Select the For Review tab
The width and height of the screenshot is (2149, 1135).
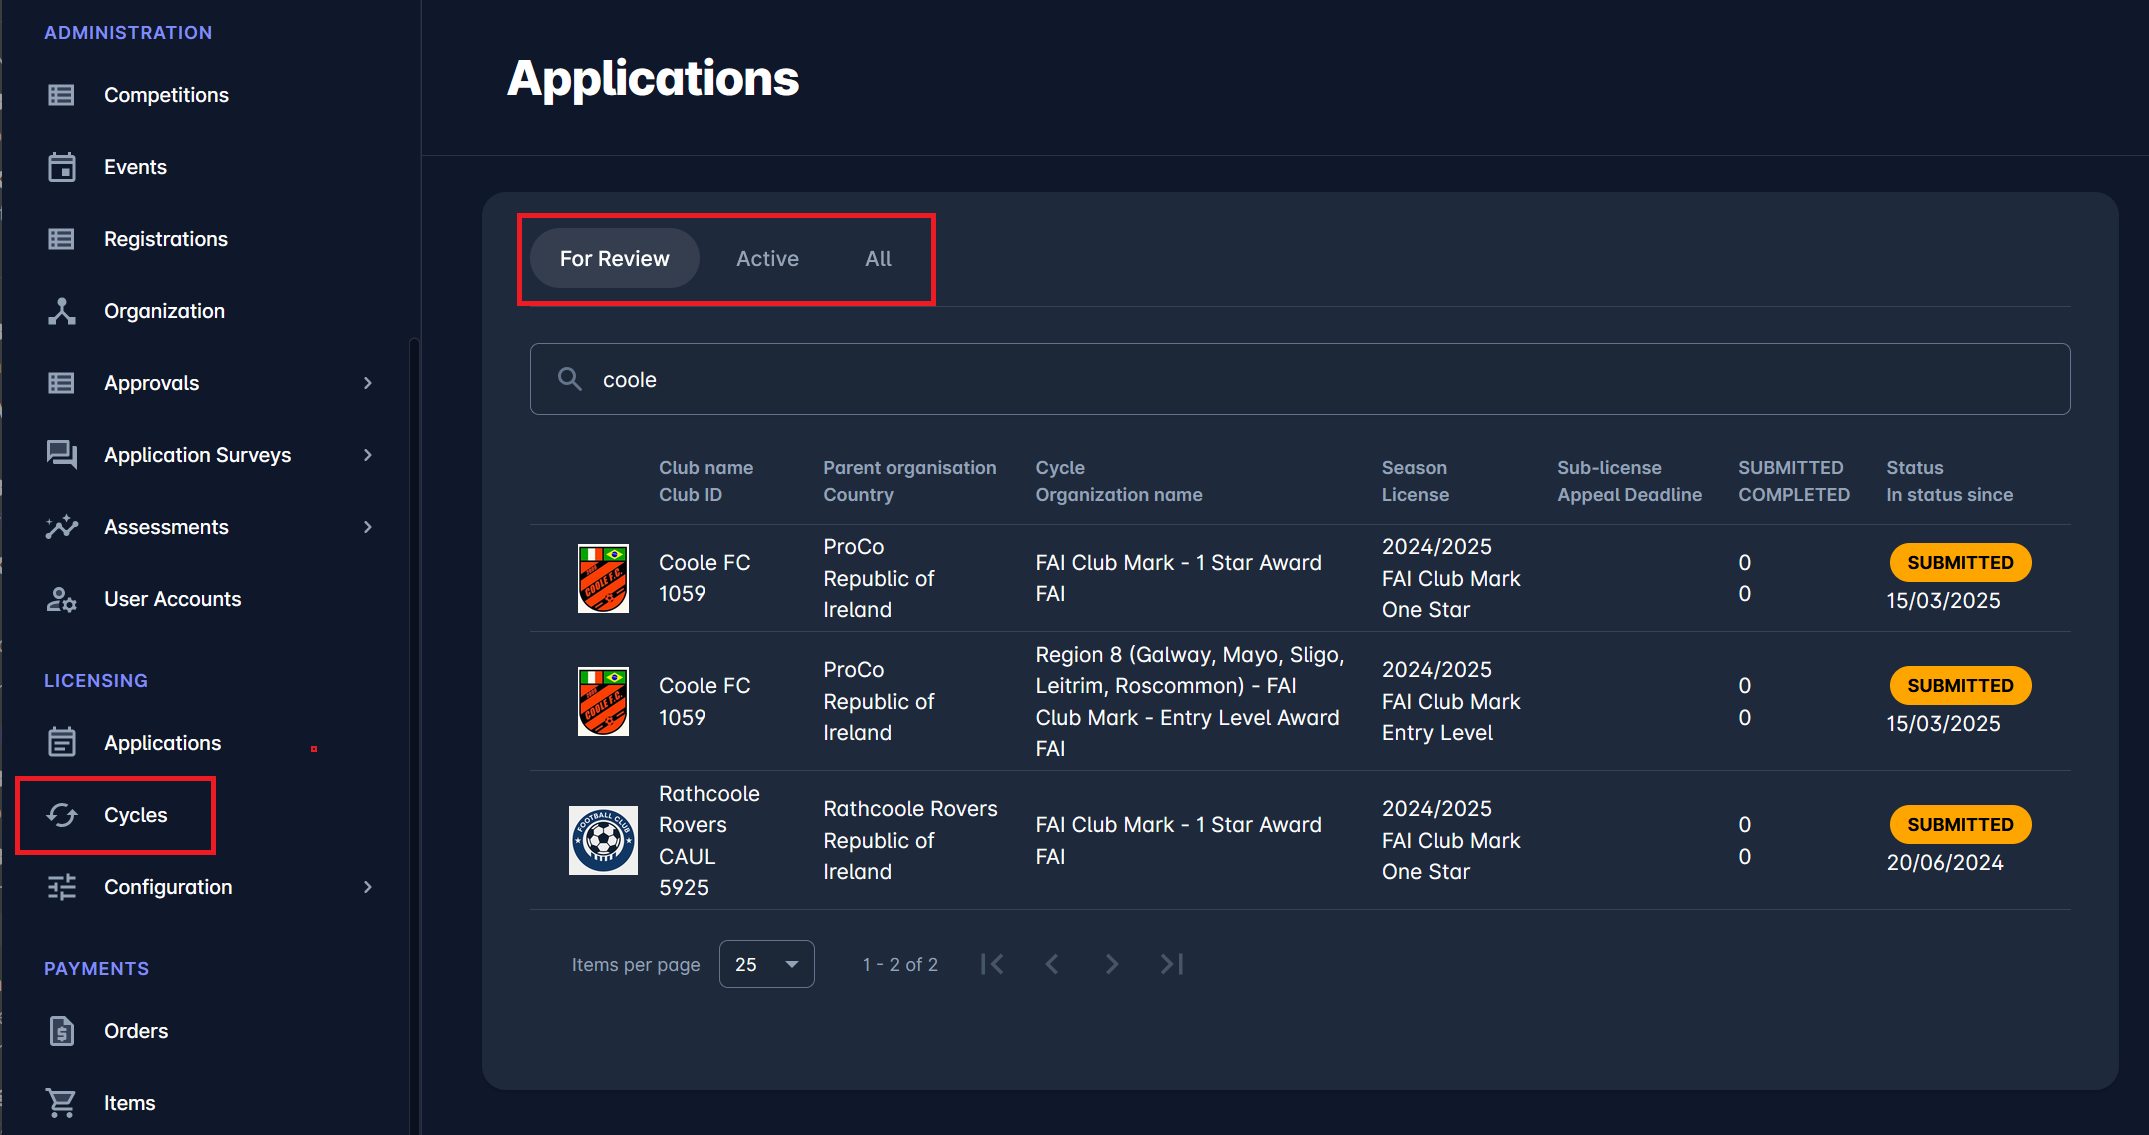coord(614,259)
